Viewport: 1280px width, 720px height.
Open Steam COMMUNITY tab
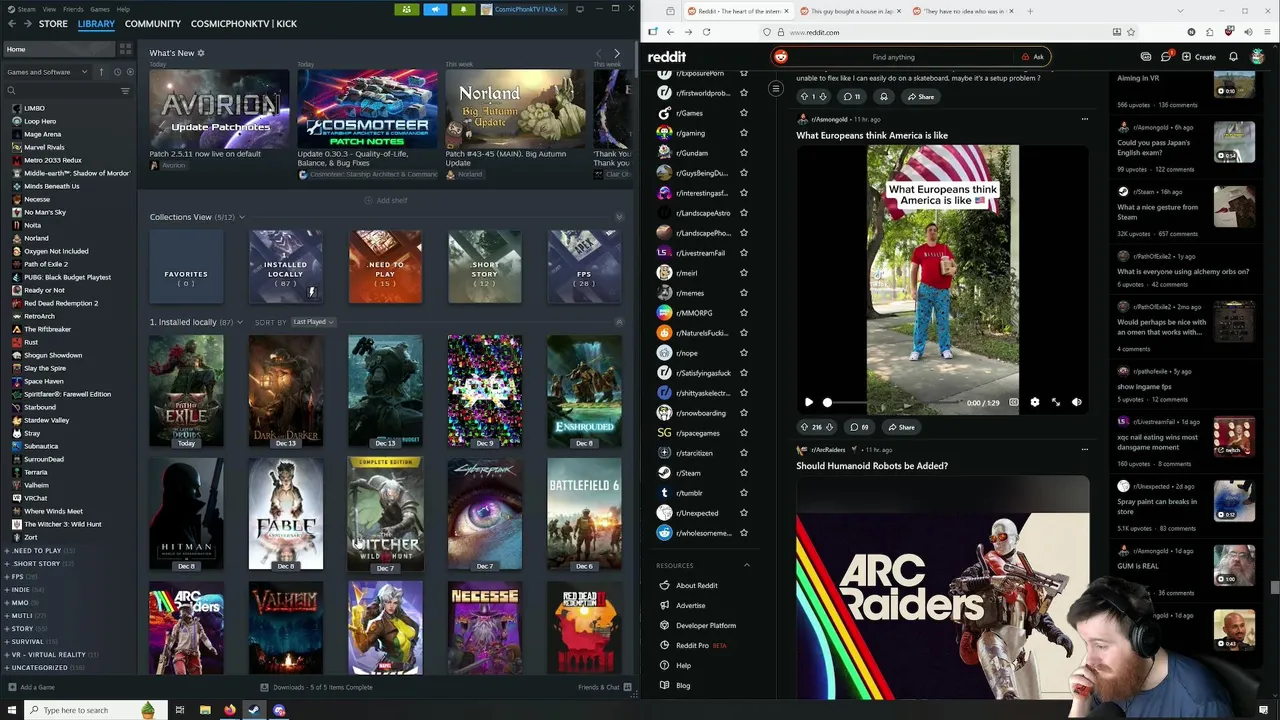pos(153,23)
